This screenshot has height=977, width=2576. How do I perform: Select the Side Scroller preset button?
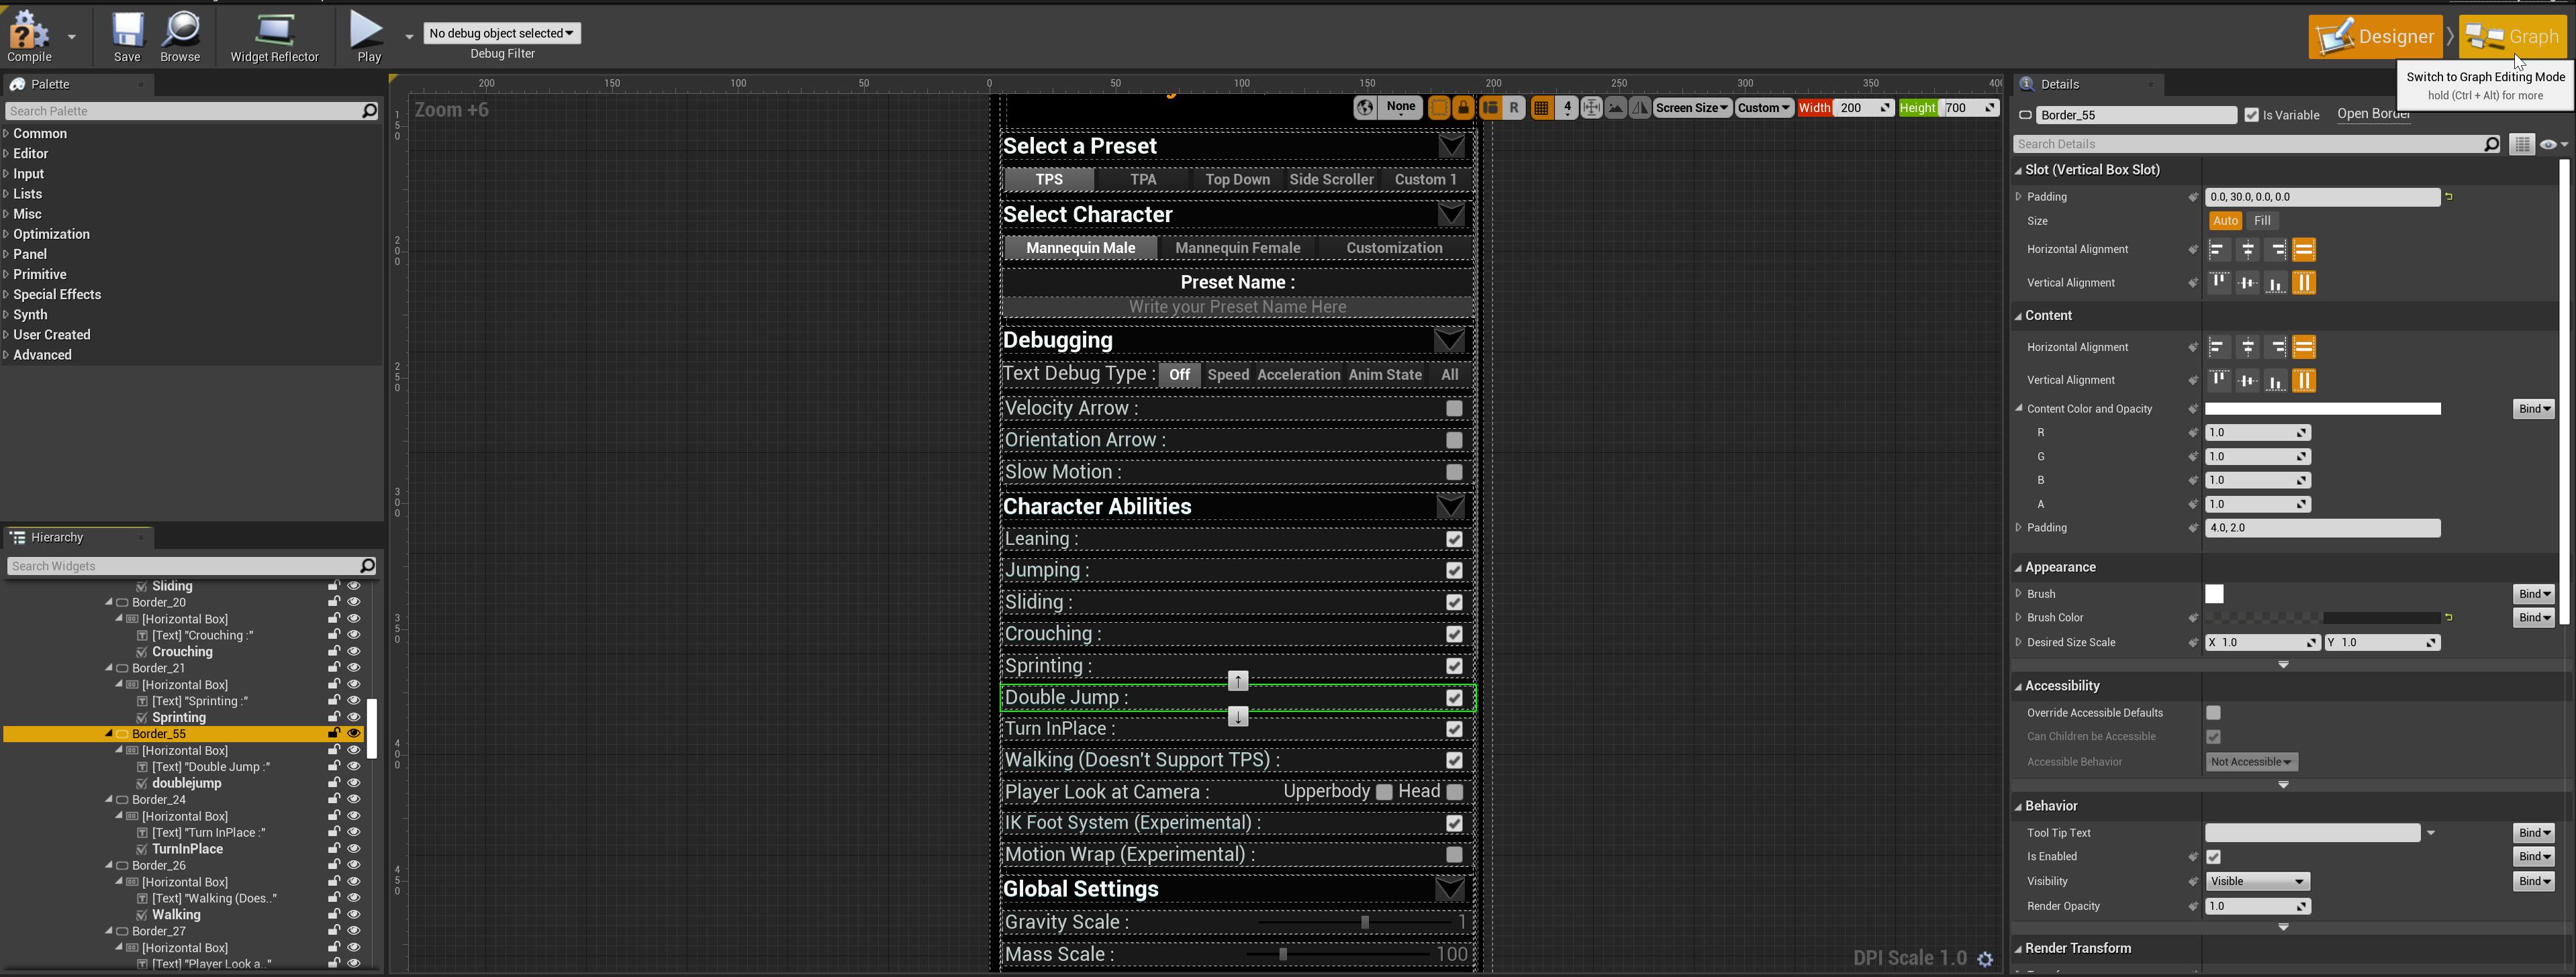click(x=1331, y=179)
